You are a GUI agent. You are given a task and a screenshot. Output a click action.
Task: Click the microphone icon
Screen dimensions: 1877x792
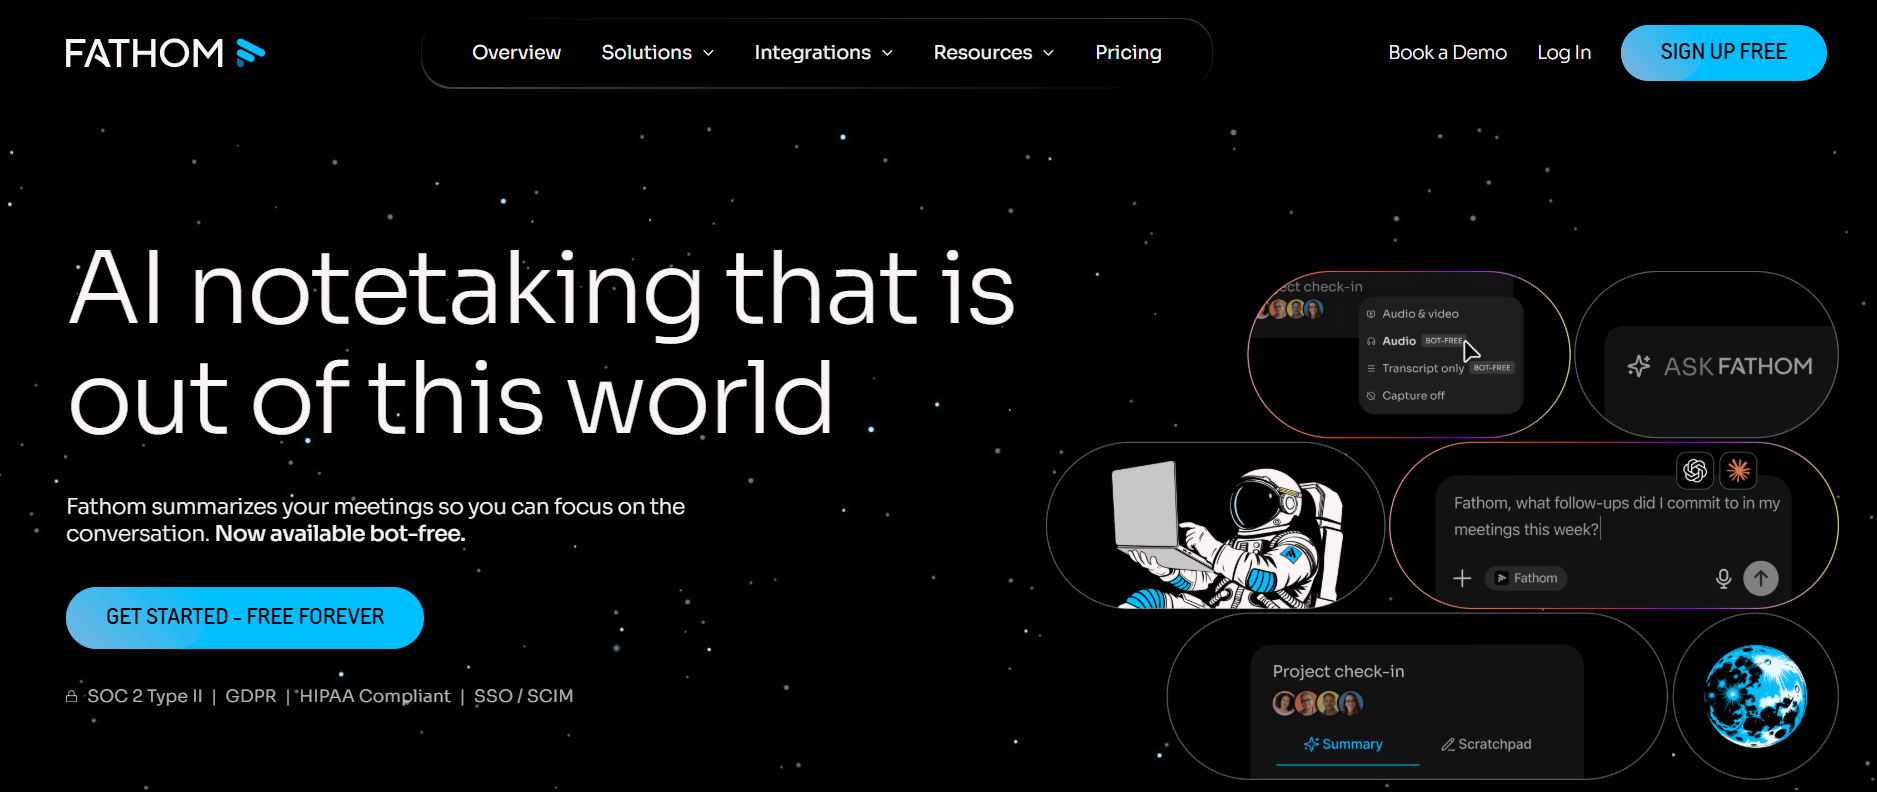(x=1723, y=578)
